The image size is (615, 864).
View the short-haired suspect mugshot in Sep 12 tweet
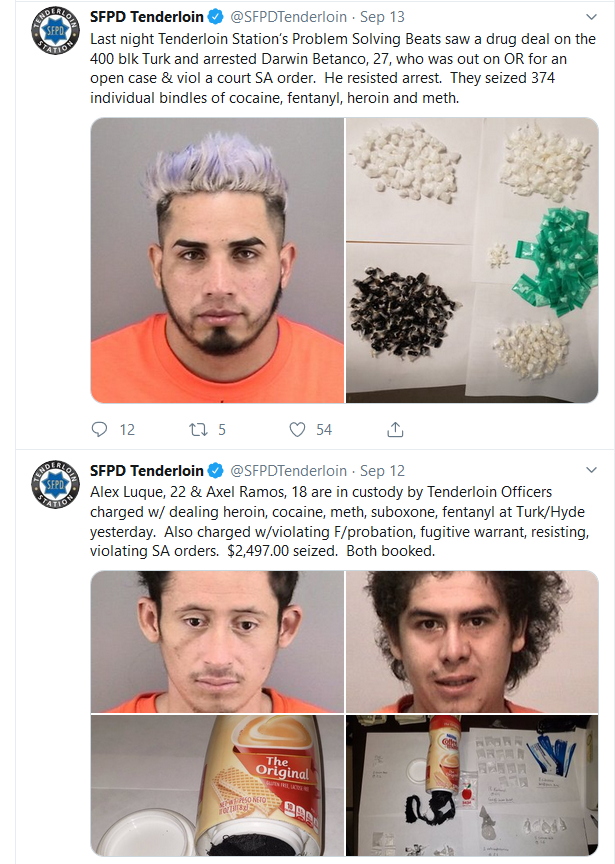tap(218, 642)
